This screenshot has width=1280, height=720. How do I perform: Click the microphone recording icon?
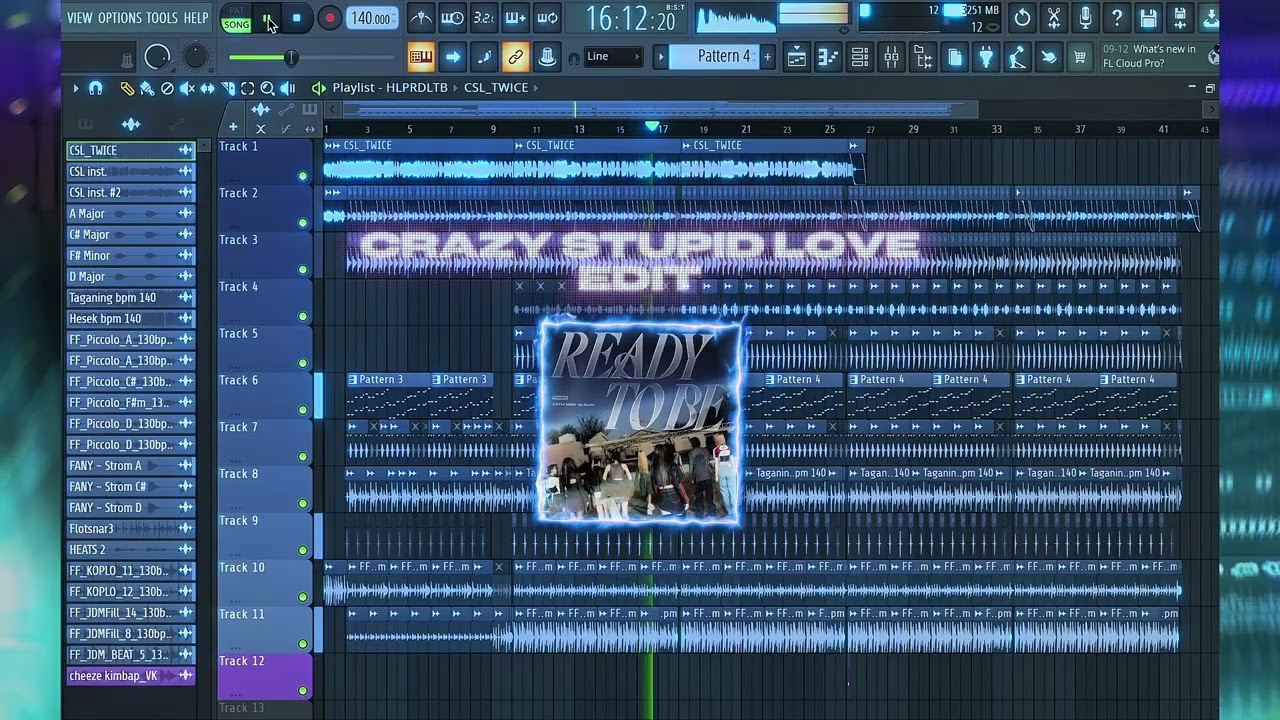click(1085, 18)
